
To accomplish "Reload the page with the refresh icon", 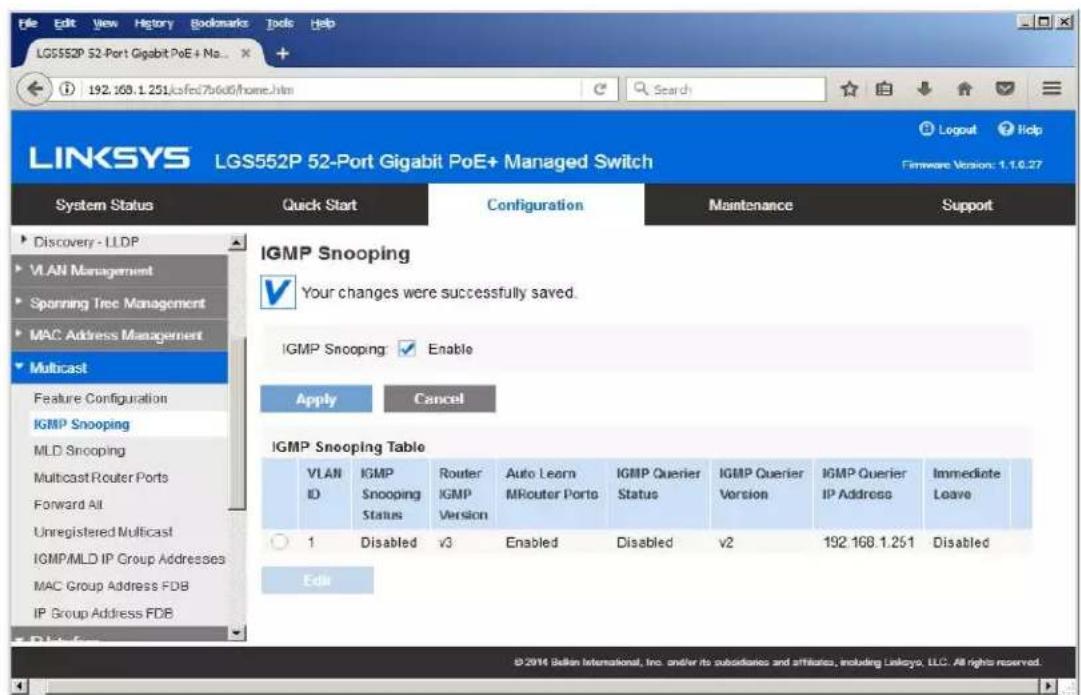I will coord(600,90).
